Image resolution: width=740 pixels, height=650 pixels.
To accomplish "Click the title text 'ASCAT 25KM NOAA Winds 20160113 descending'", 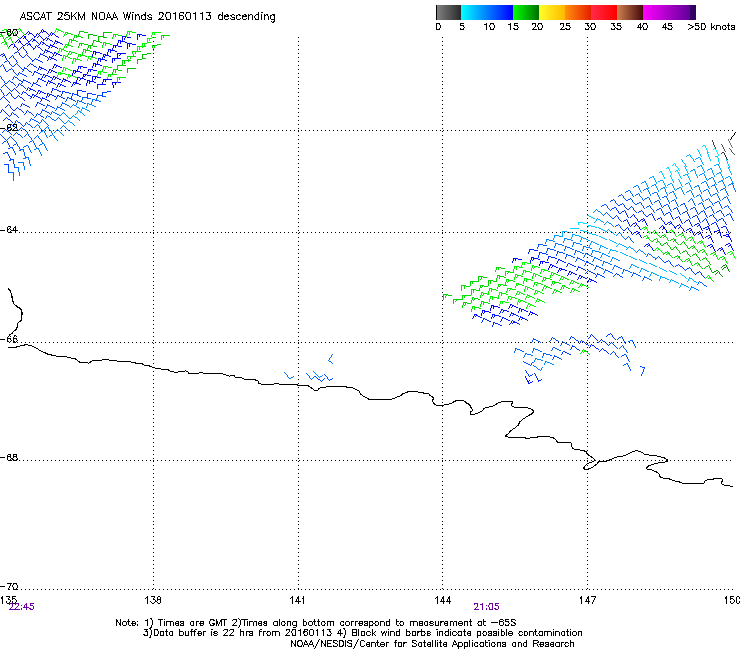I will click(x=147, y=16).
